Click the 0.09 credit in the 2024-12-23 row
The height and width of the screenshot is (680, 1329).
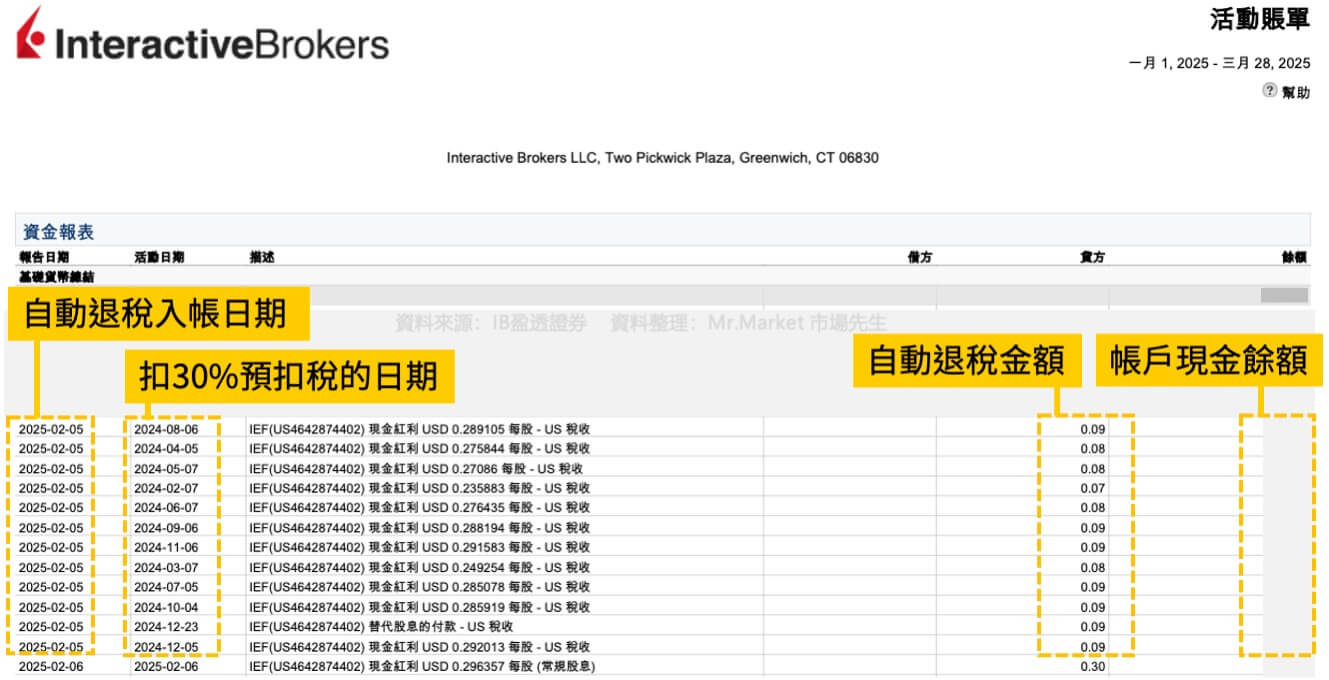tap(1092, 627)
